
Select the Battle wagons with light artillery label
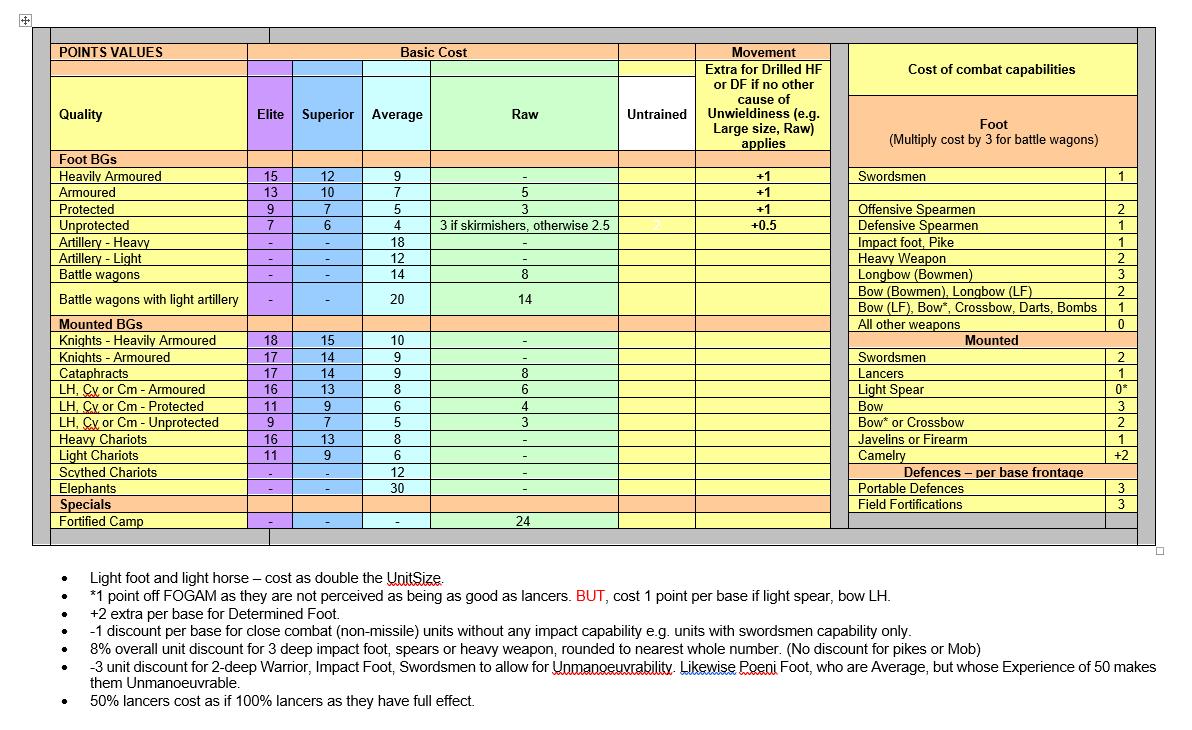tap(149, 299)
